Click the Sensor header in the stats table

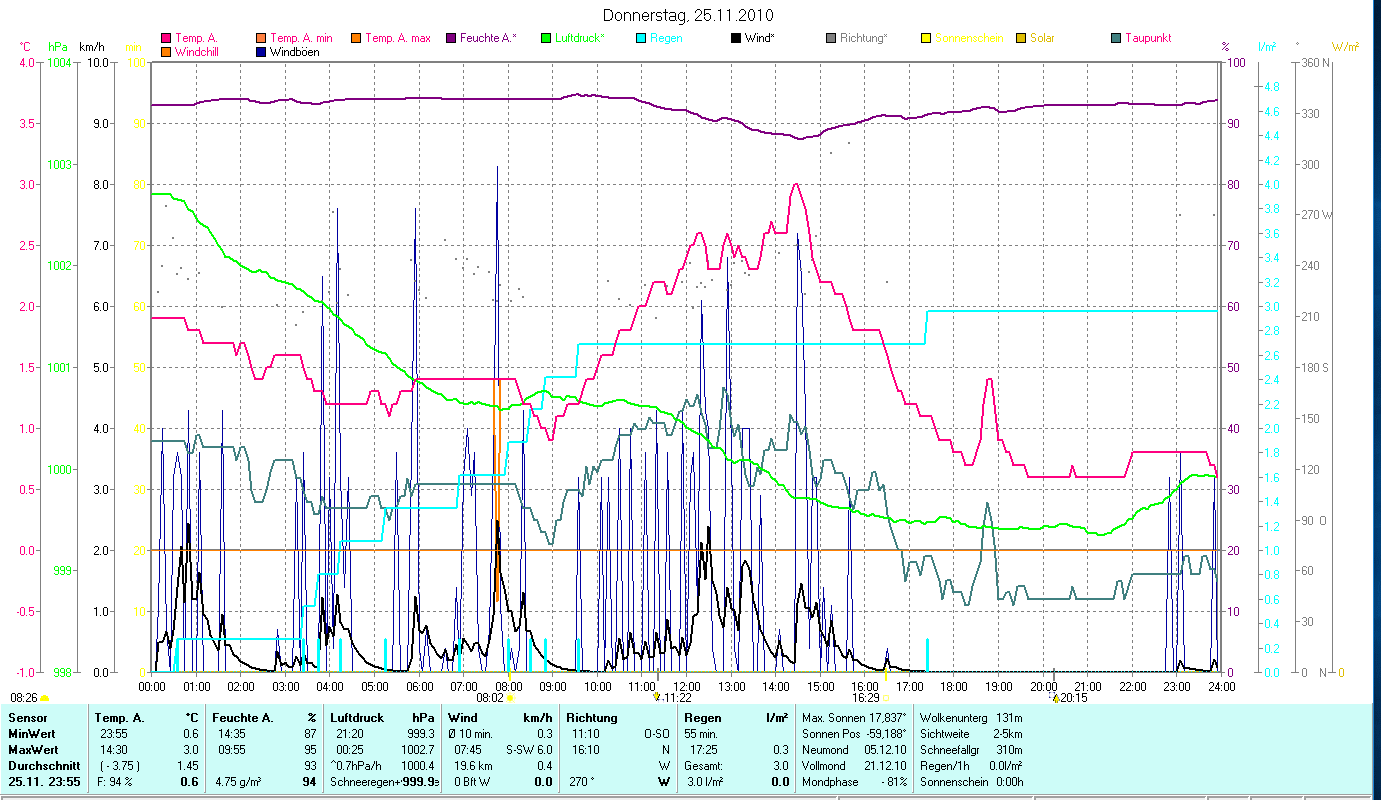27,718
